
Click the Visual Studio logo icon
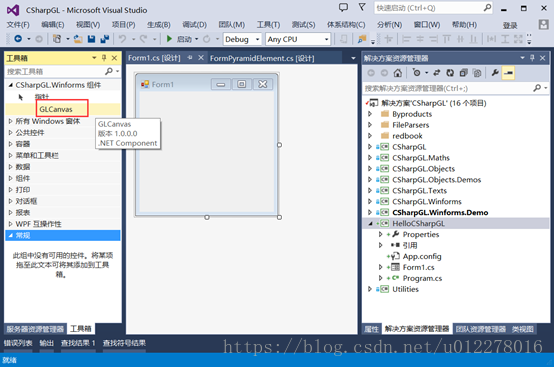pyautogui.click(x=13, y=10)
